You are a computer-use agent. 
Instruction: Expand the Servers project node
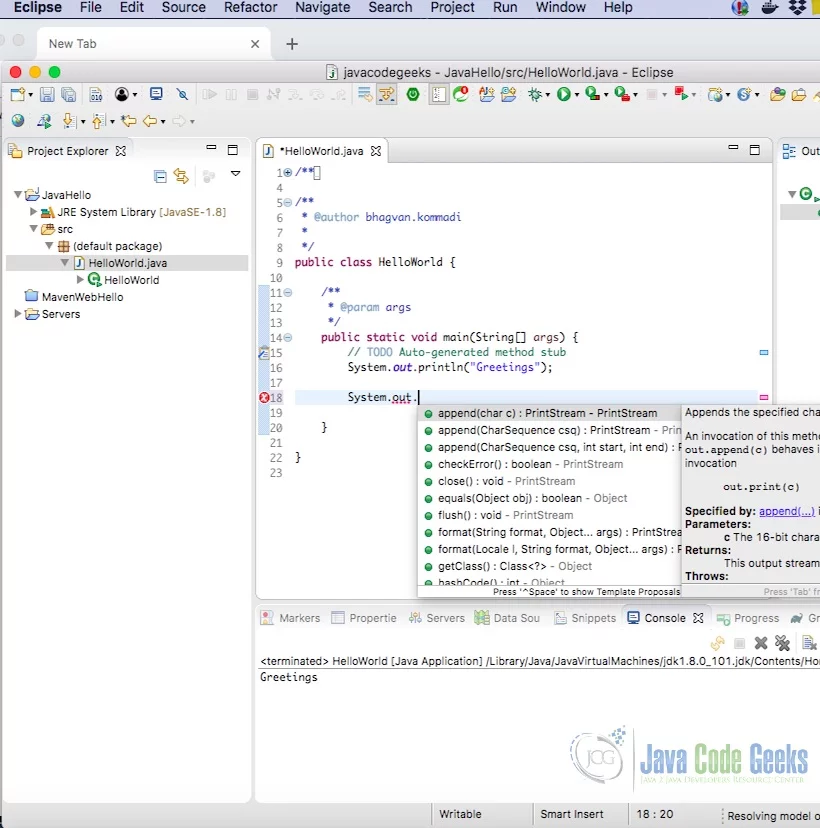17,314
